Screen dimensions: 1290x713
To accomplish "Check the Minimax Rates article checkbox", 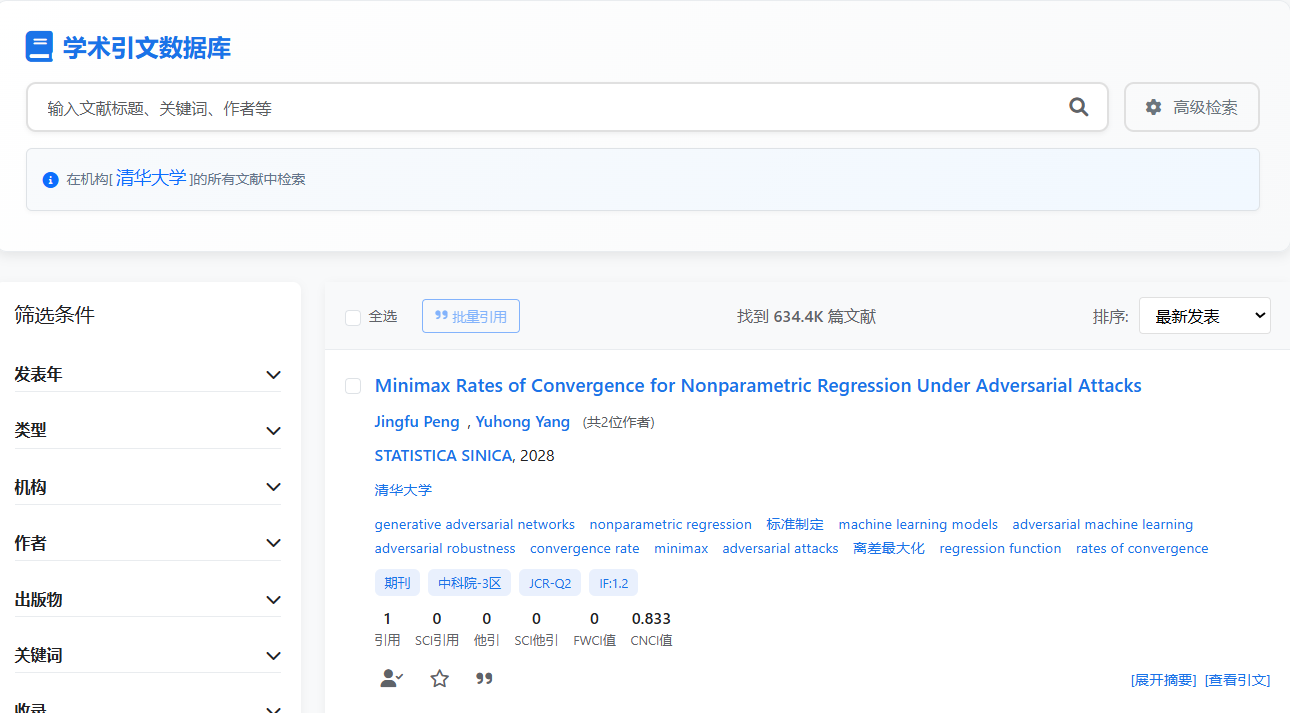I will point(353,386).
